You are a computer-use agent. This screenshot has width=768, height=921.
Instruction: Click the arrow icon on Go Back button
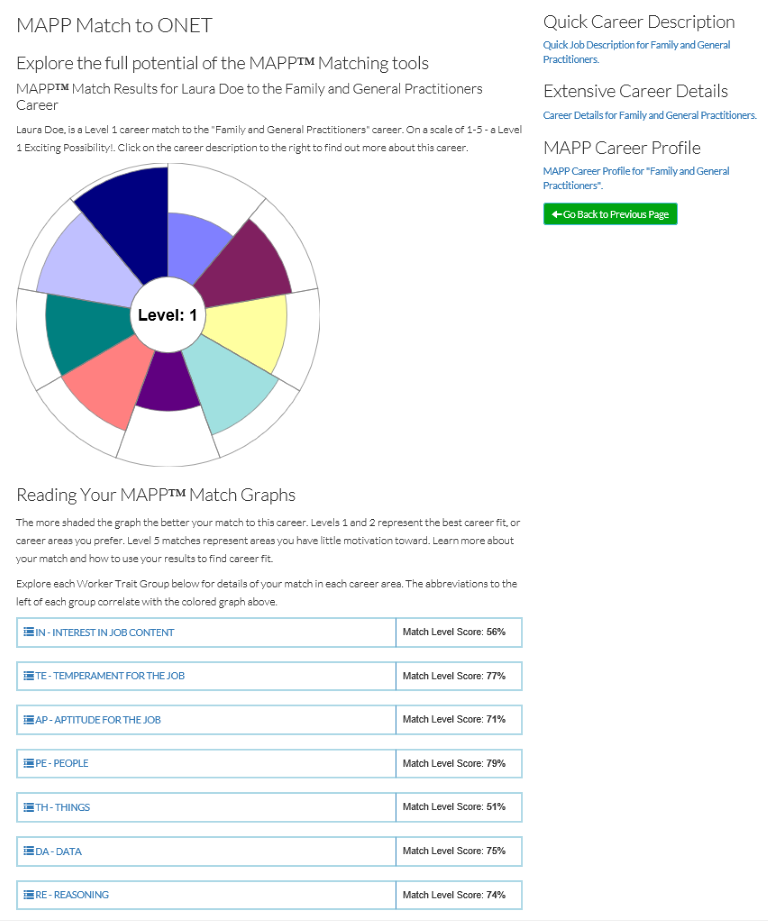coord(557,214)
